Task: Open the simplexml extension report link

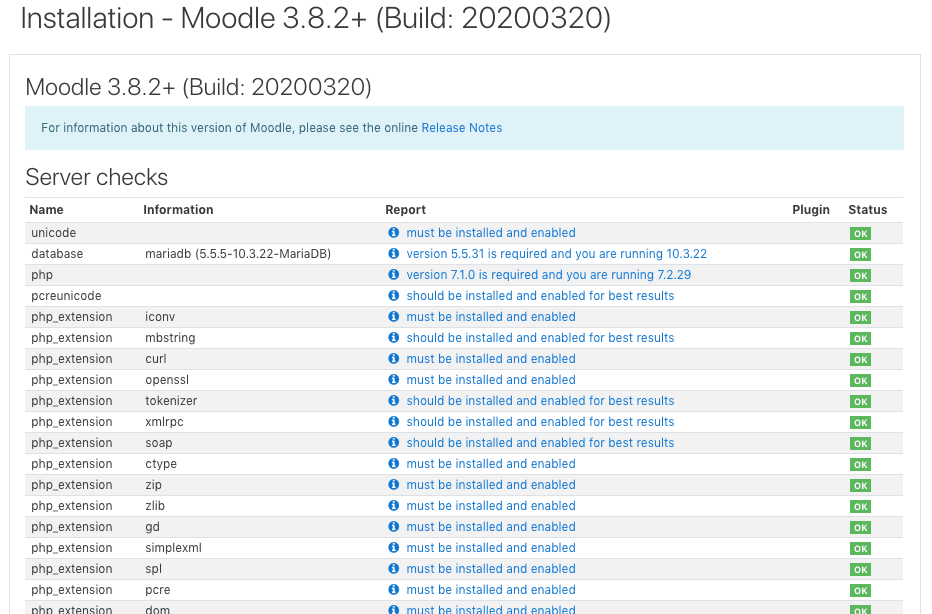Action: point(490,548)
